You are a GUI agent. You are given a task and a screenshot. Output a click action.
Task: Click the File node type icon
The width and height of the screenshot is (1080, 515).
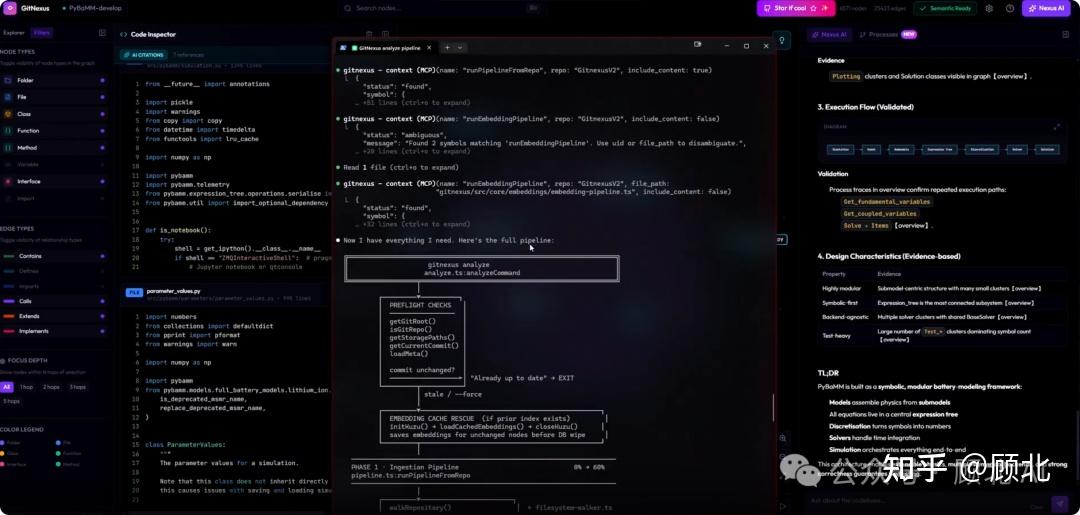[8, 97]
